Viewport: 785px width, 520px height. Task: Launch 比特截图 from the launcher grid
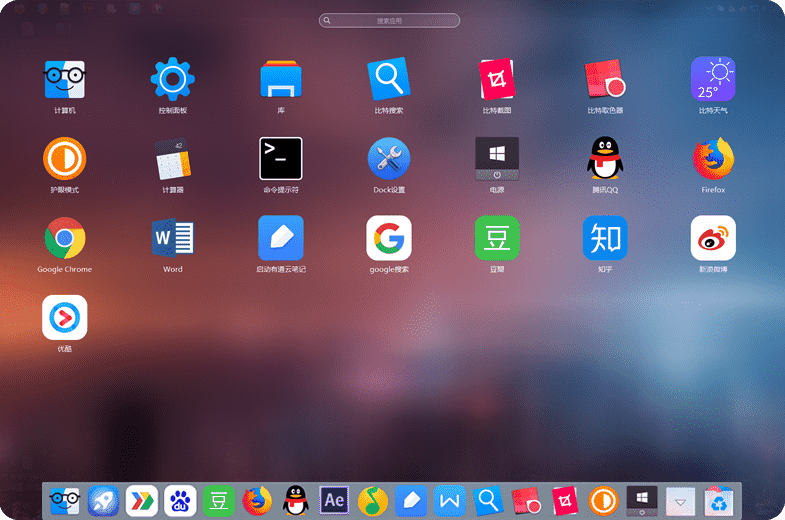pos(497,79)
